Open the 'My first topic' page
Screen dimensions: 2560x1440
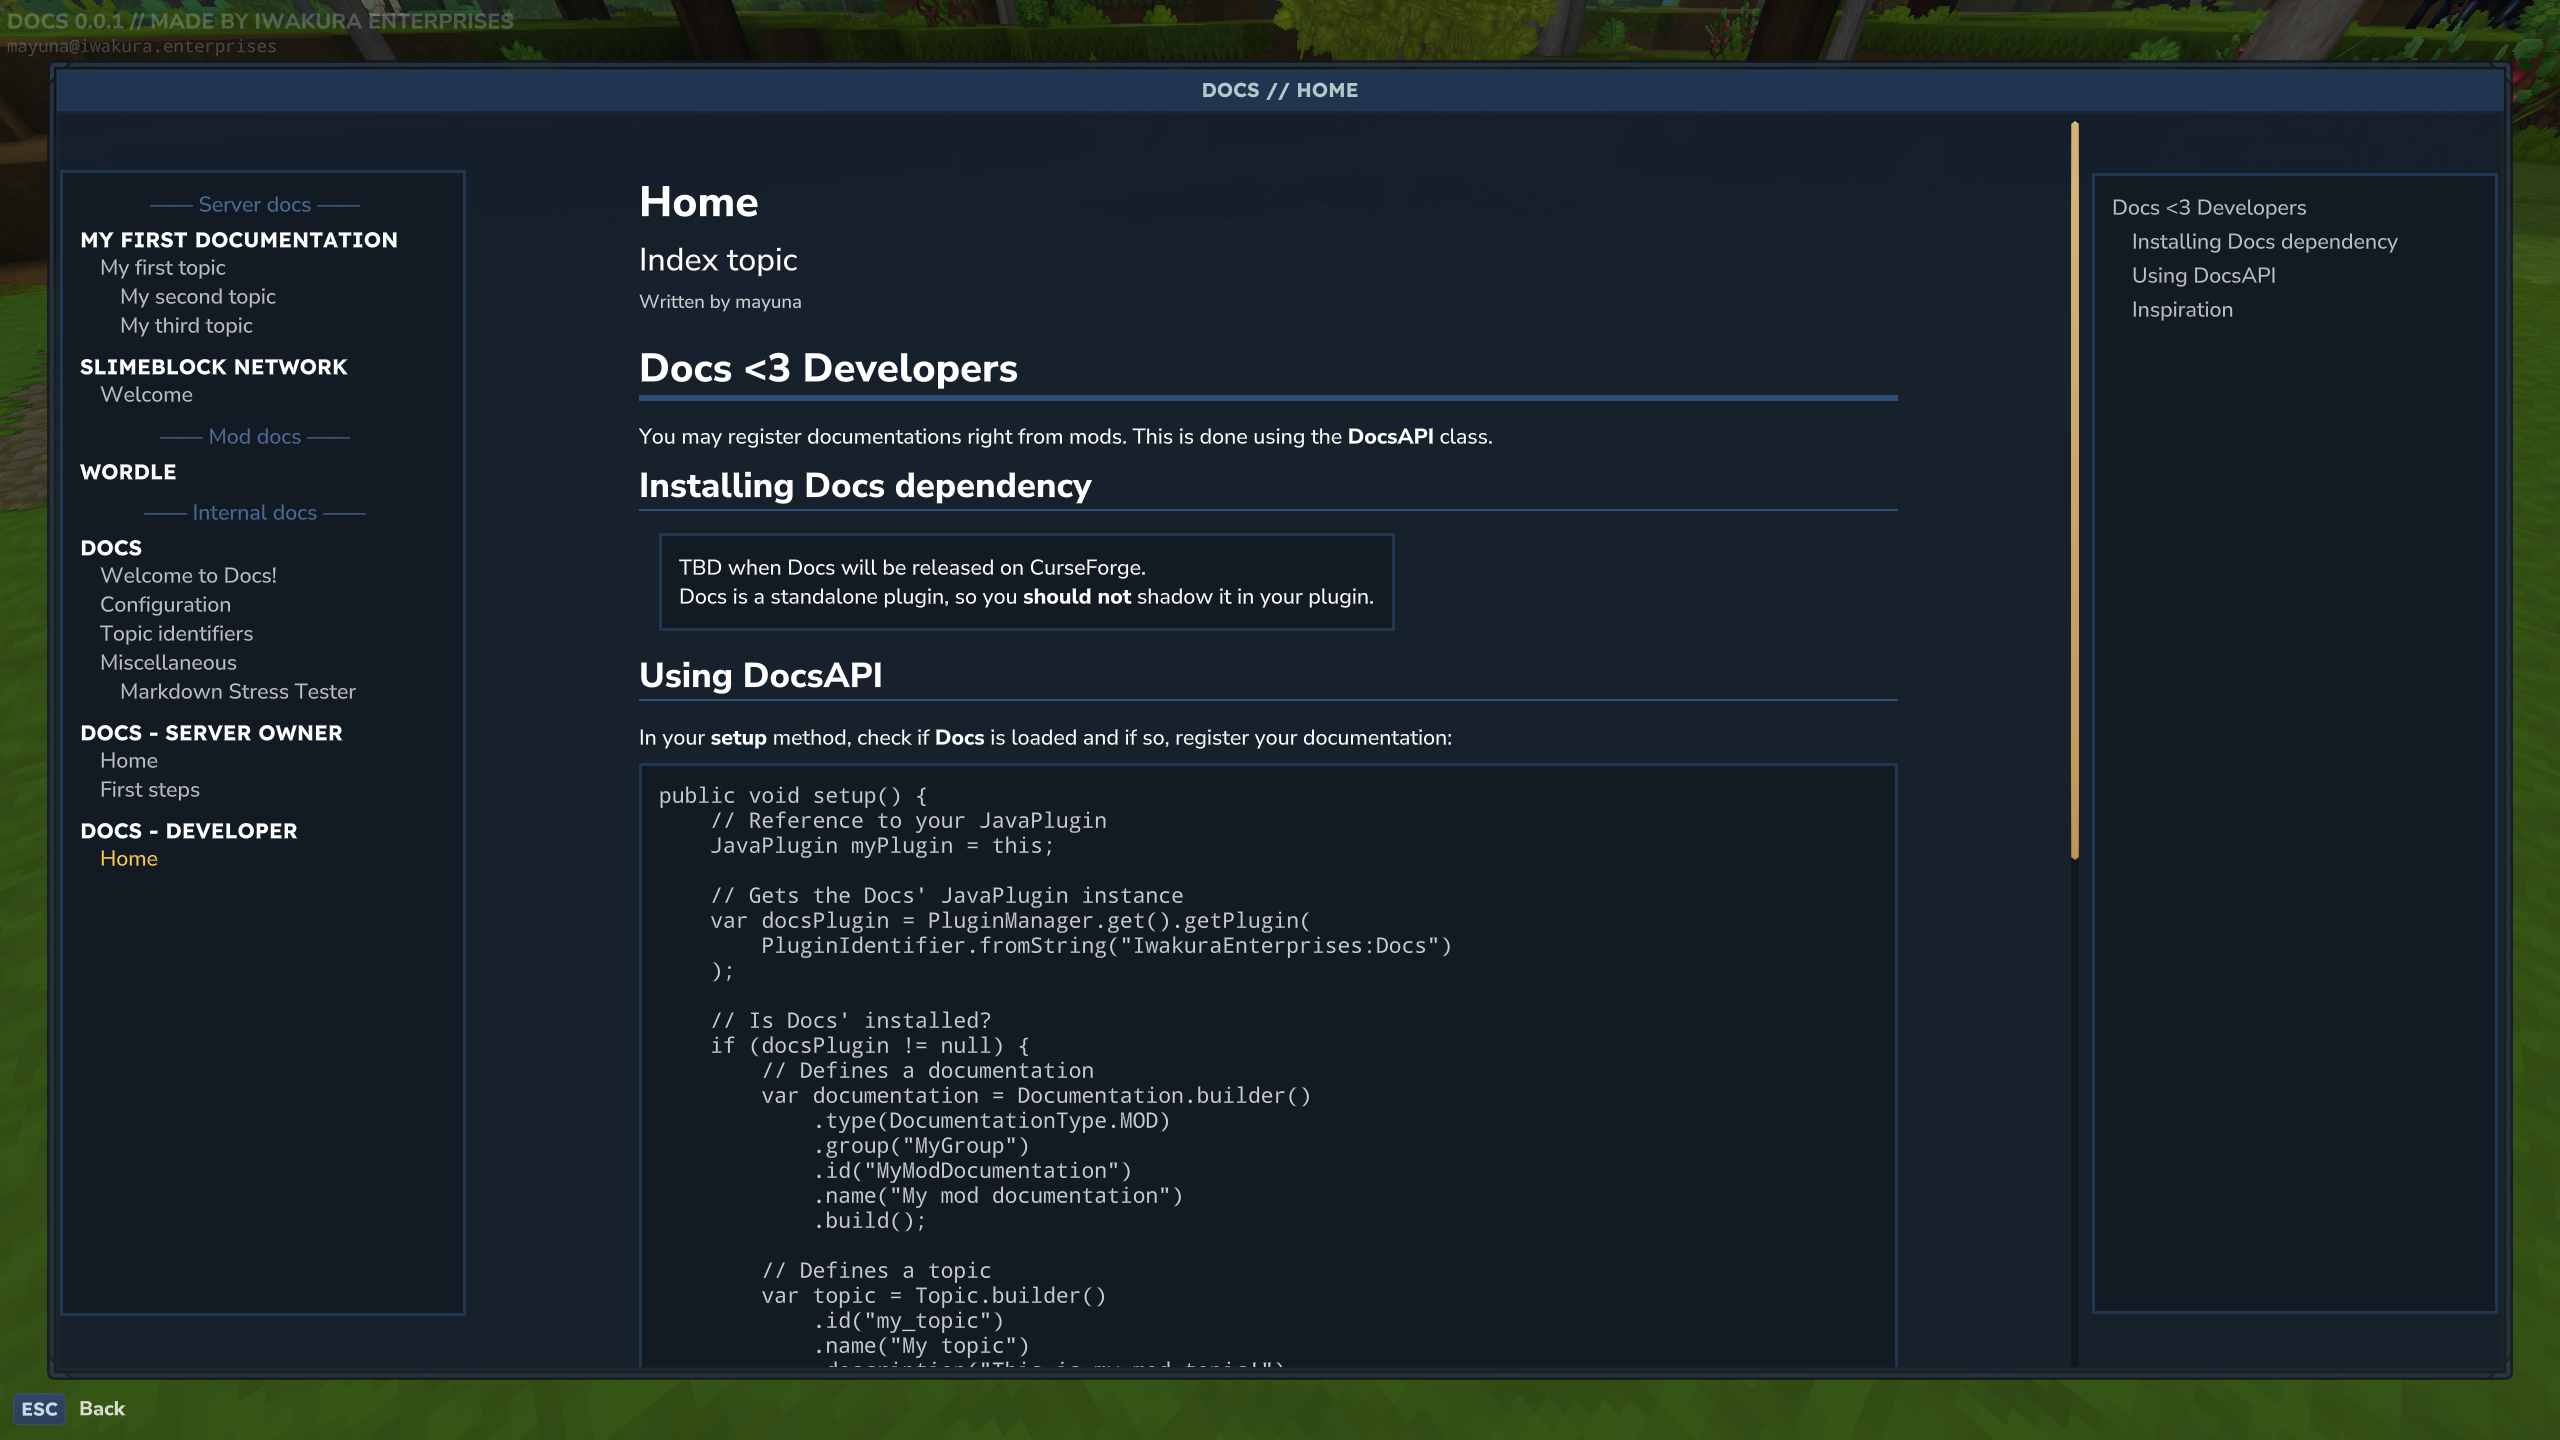[162, 267]
